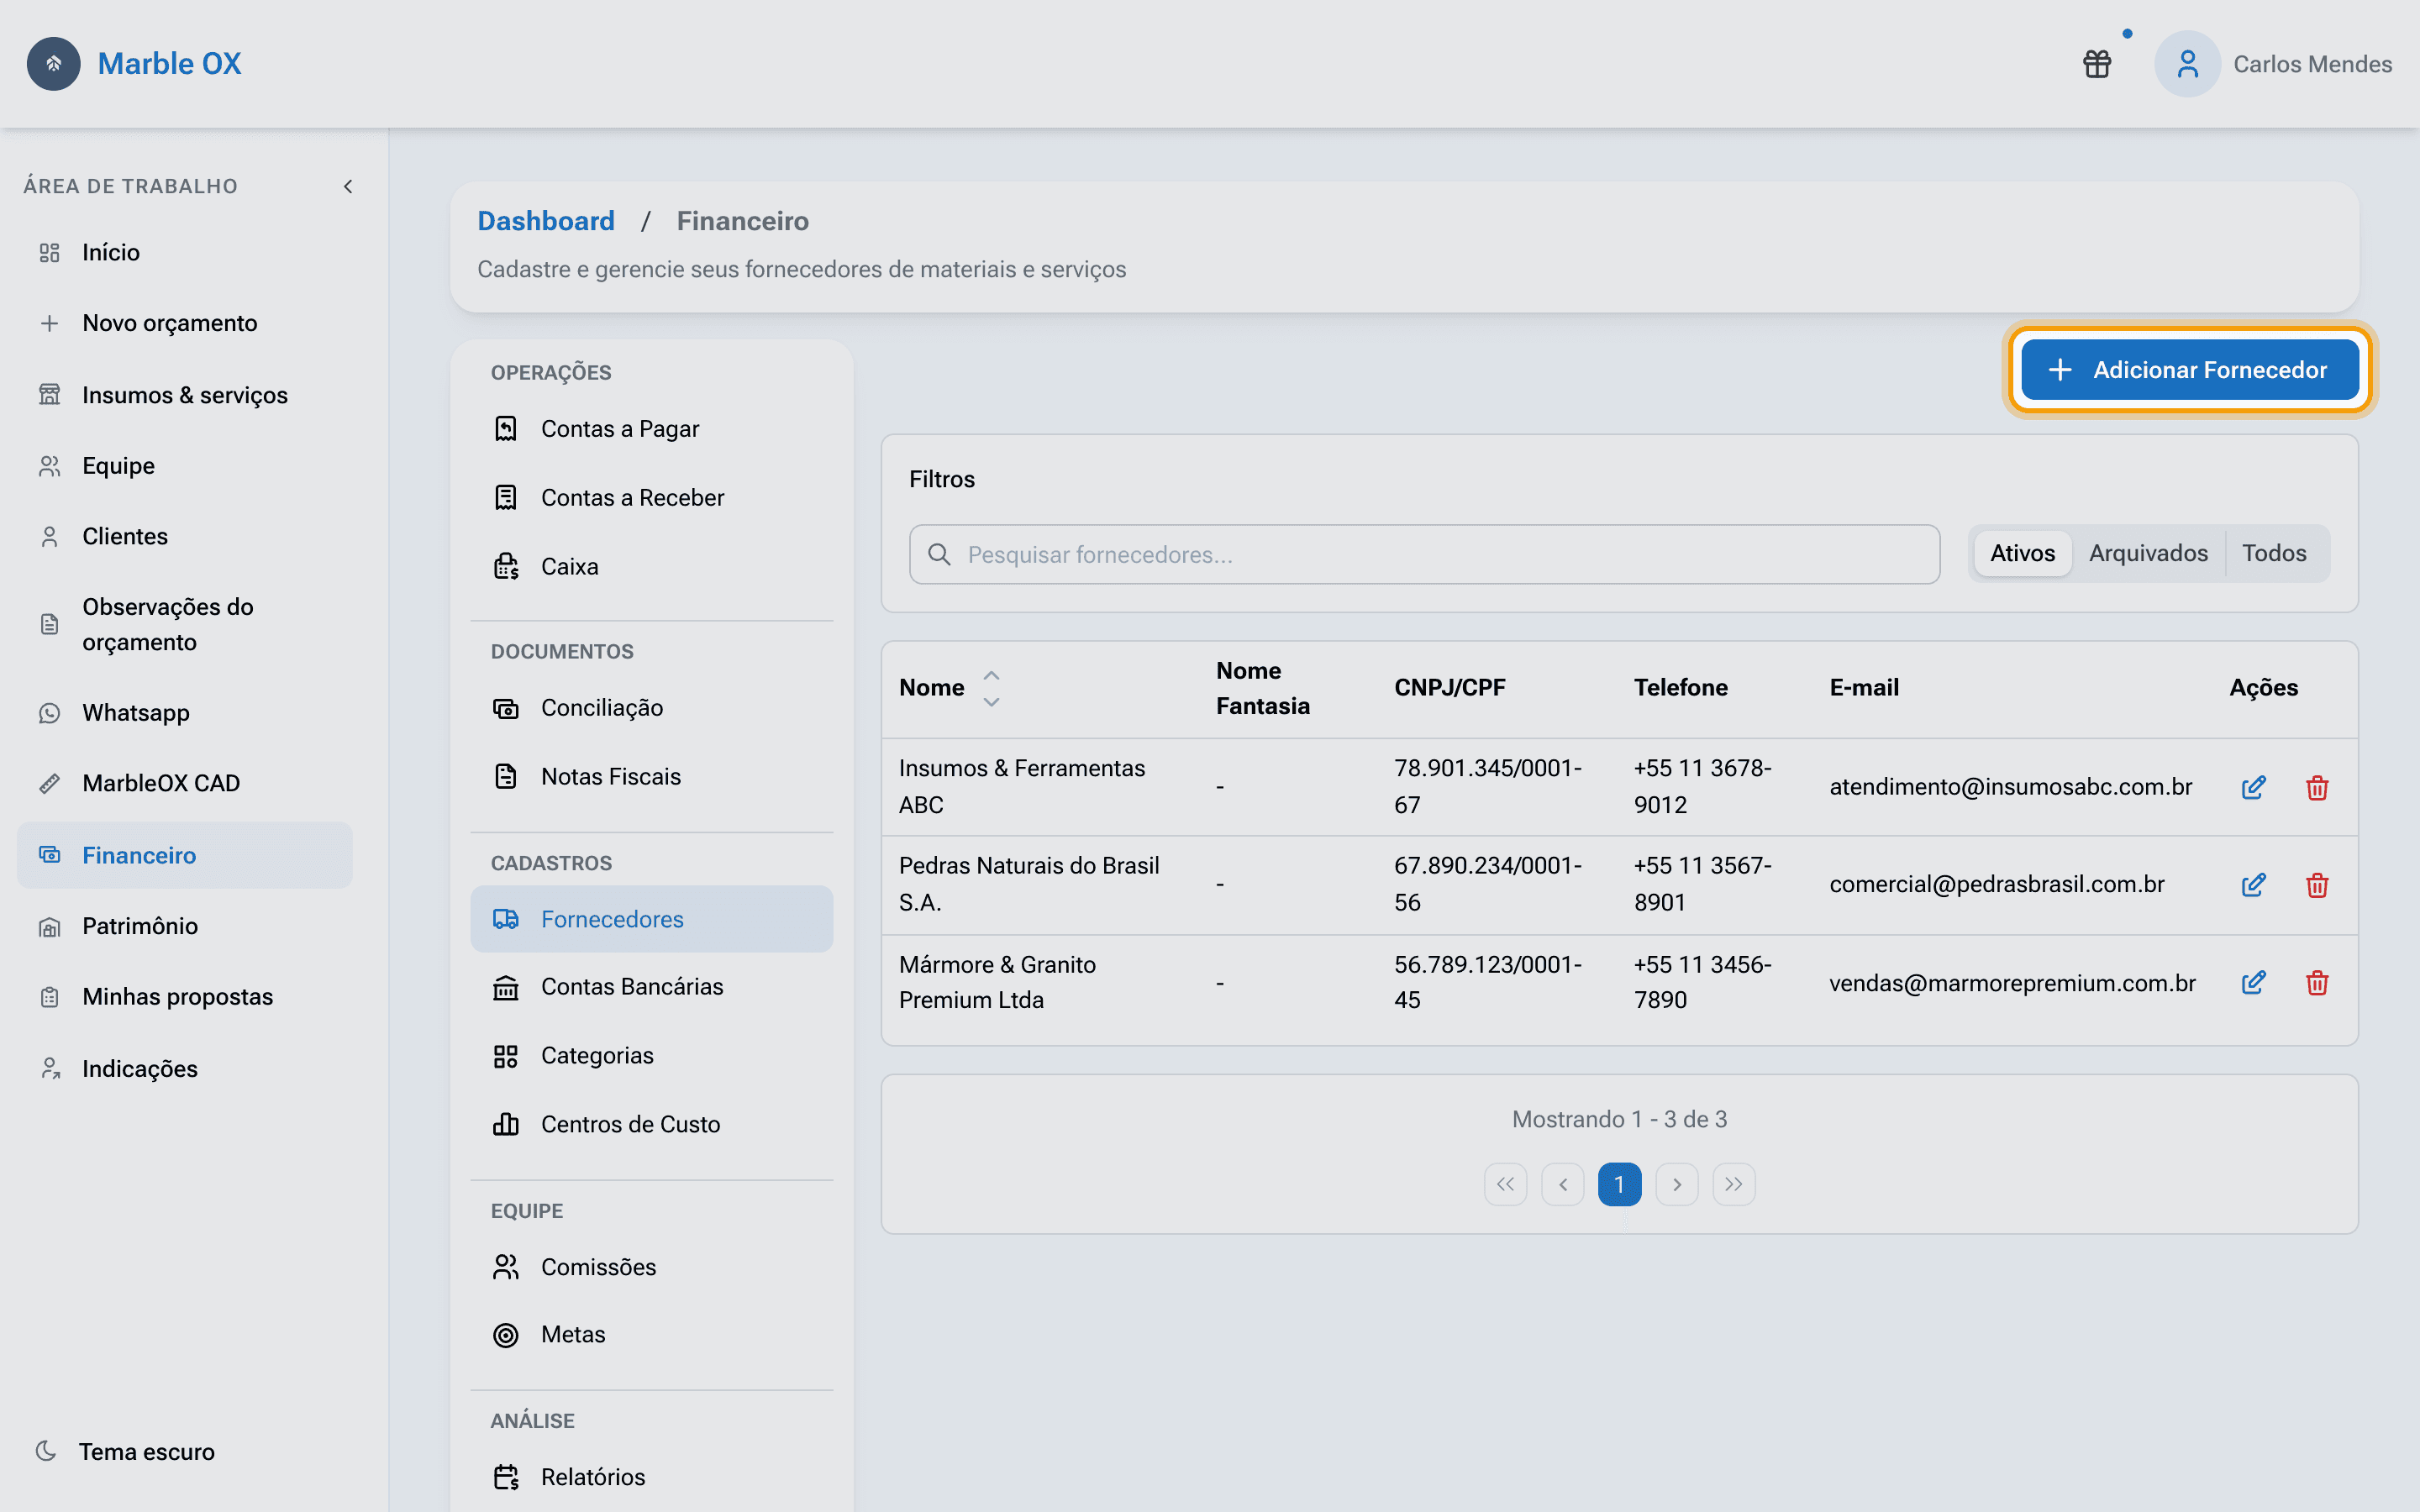The width and height of the screenshot is (2420, 1512).
Task: Click the Contas Bancárias bank icon
Action: 506,987
